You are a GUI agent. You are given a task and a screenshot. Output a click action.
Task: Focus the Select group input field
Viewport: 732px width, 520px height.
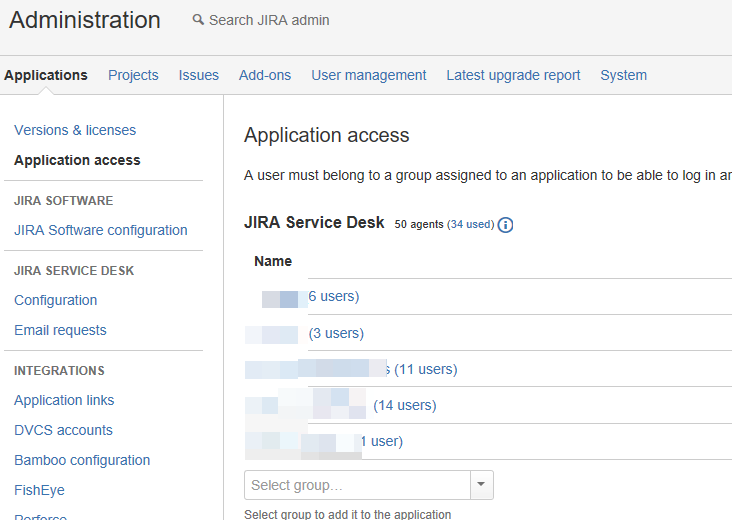point(357,485)
